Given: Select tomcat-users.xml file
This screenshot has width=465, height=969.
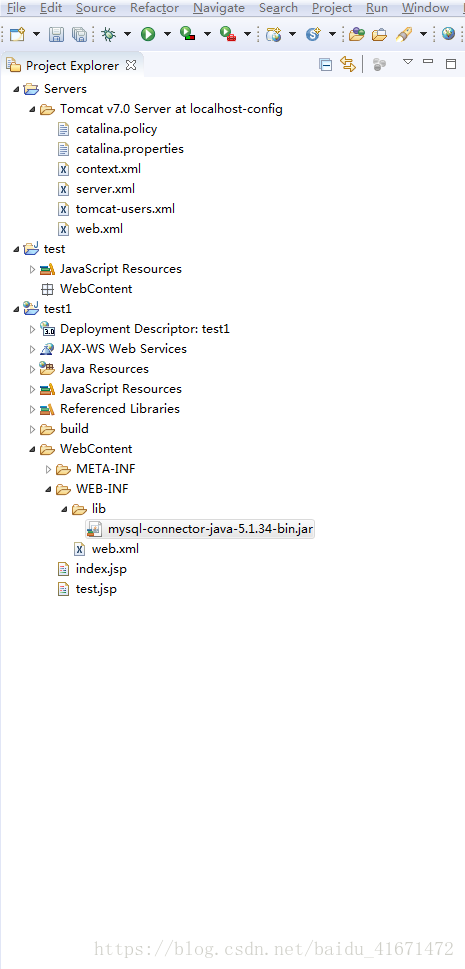Looking at the screenshot, I should click(x=126, y=209).
